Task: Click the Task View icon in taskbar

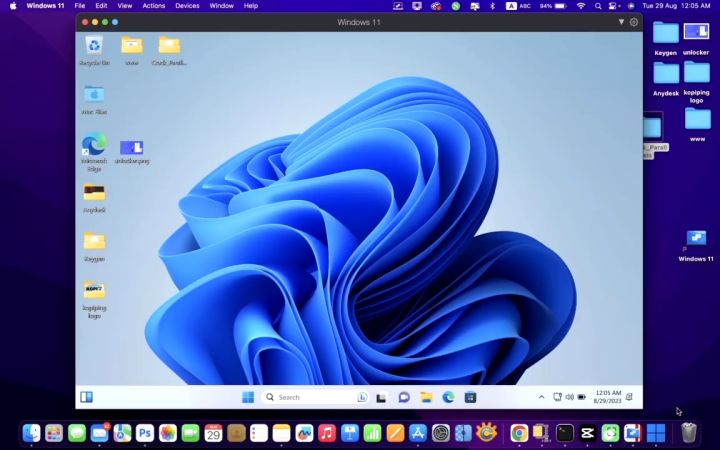Action: click(381, 397)
